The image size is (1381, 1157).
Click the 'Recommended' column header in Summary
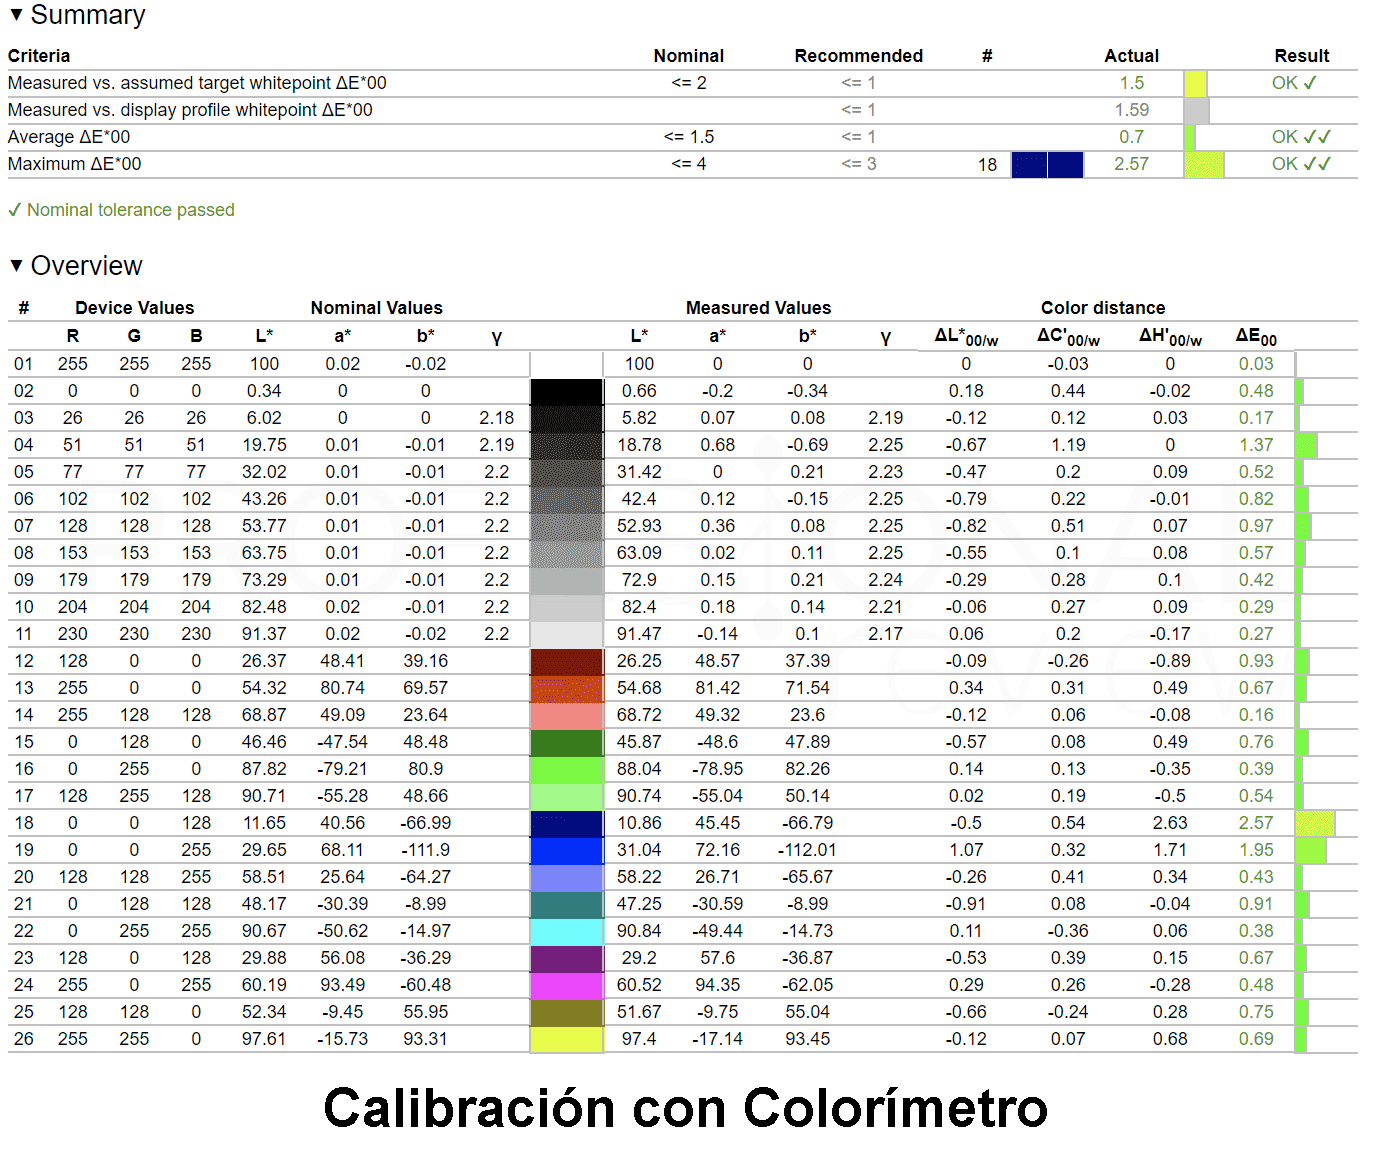tap(858, 56)
